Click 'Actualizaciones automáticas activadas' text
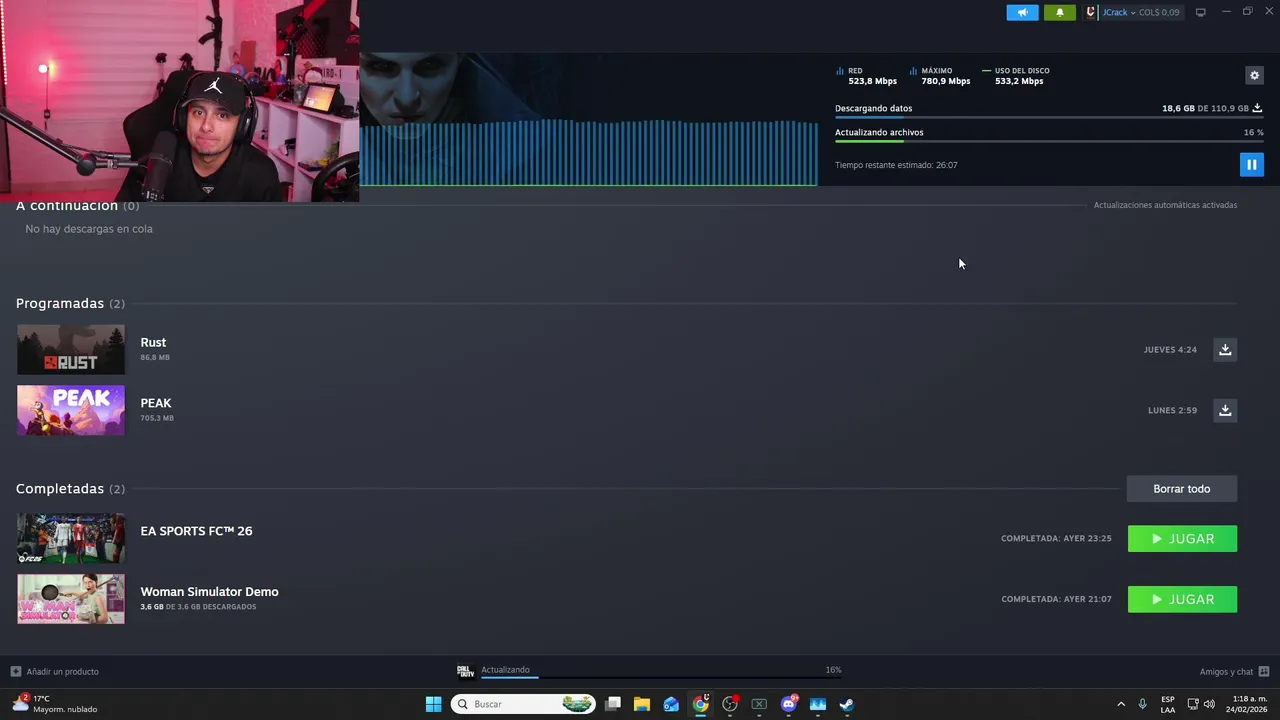Viewport: 1280px width, 720px height. pyautogui.click(x=1165, y=205)
